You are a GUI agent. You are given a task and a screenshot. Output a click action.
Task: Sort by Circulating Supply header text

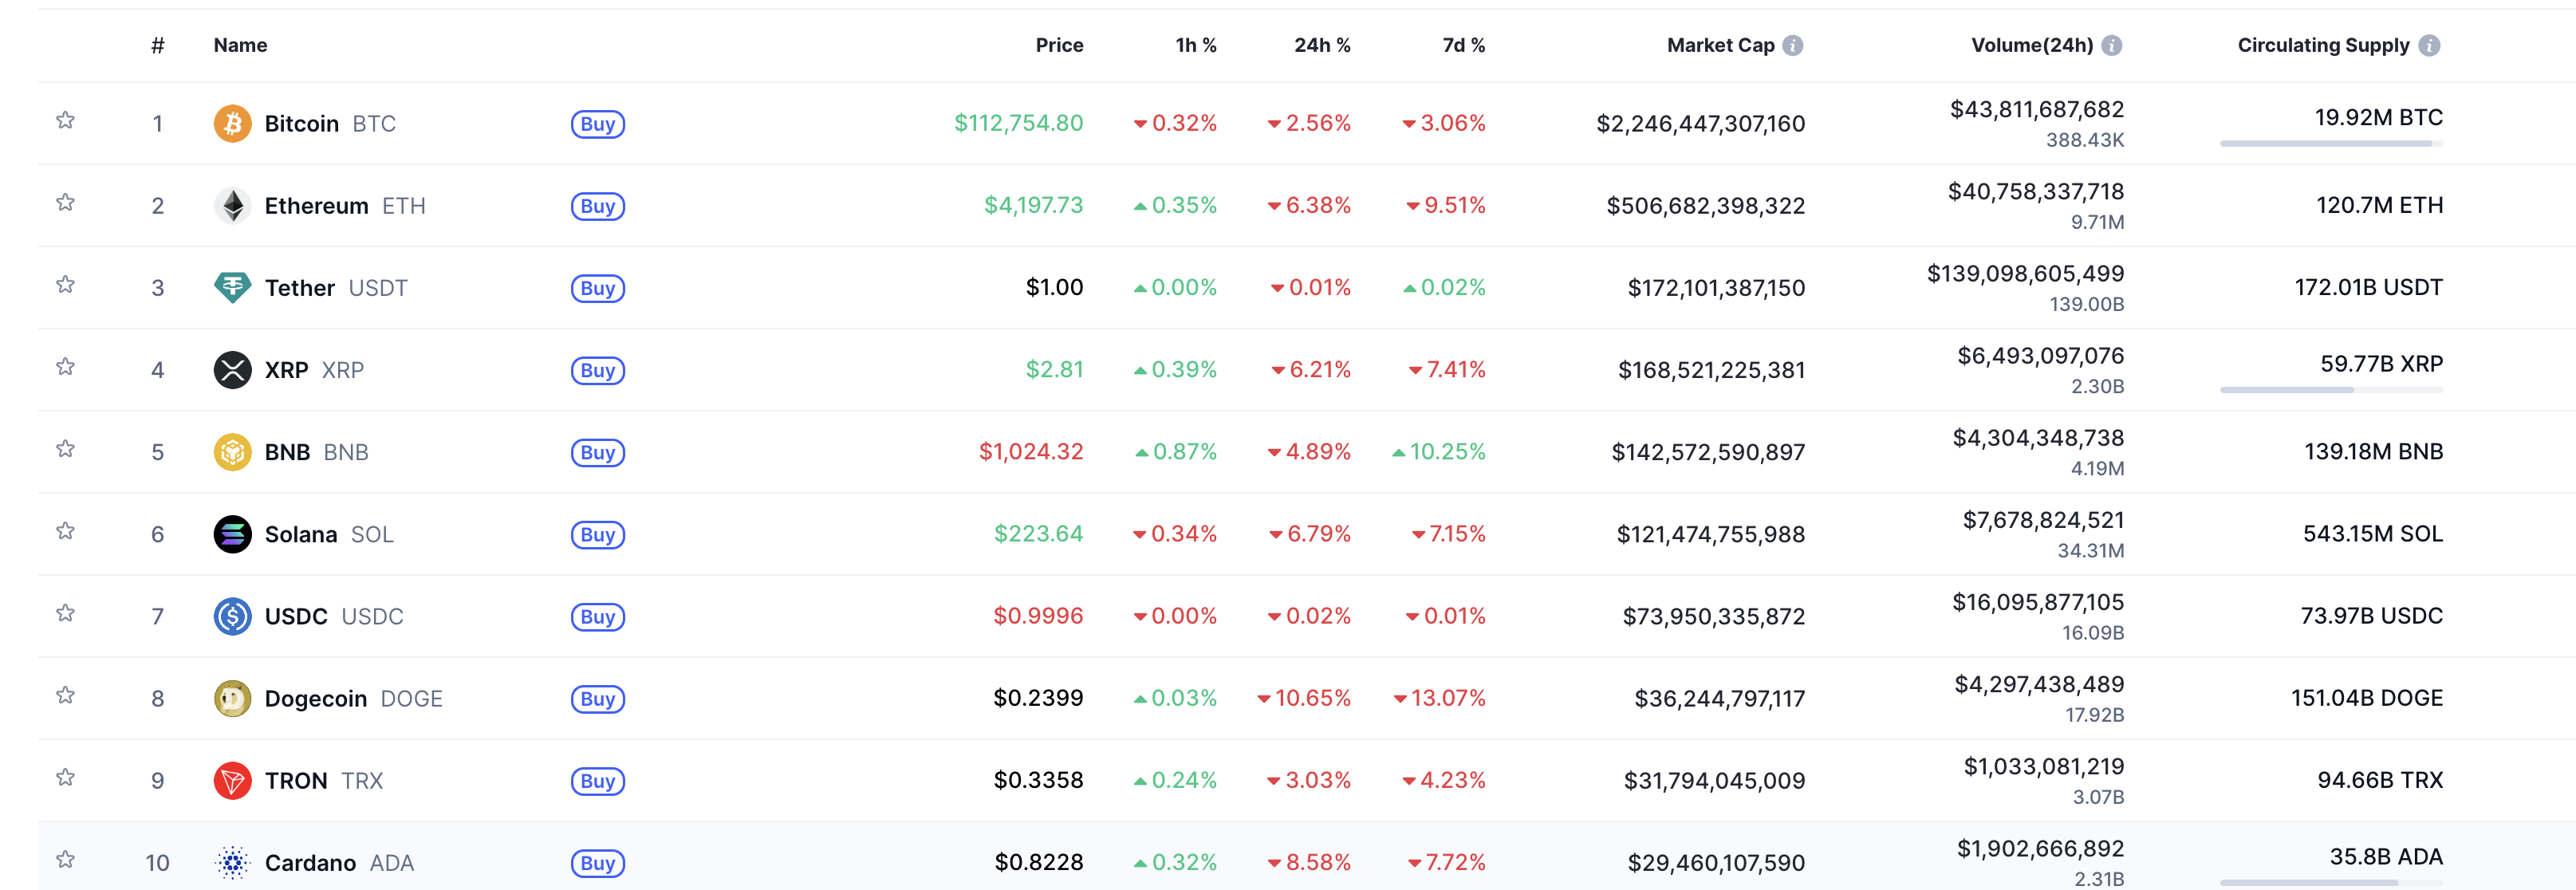(x=2323, y=45)
